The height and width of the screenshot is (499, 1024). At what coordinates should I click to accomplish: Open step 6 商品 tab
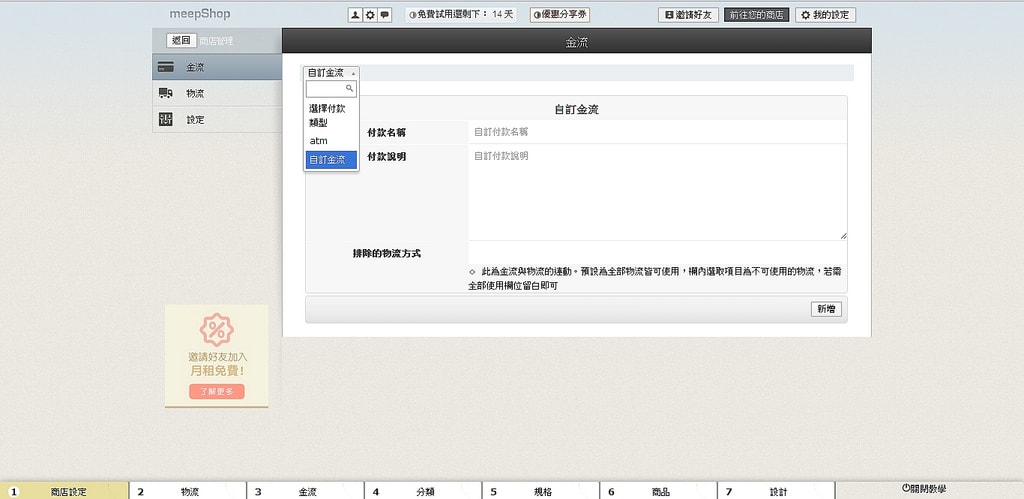pos(658,491)
